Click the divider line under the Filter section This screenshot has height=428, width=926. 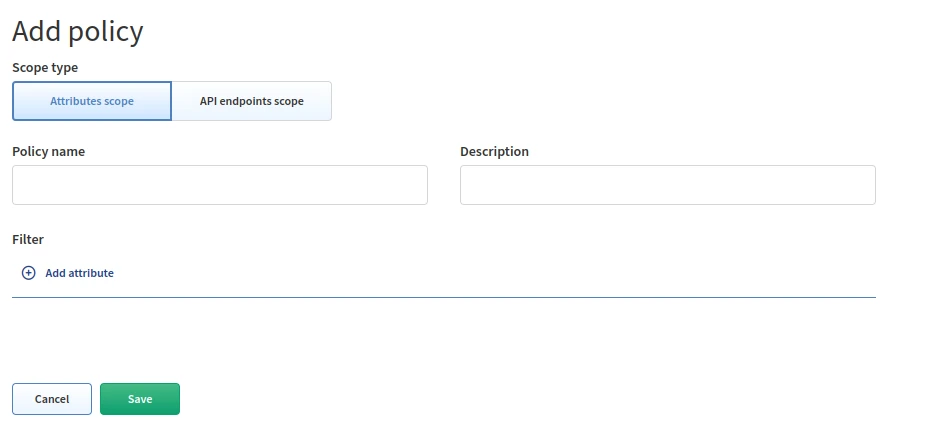(444, 297)
